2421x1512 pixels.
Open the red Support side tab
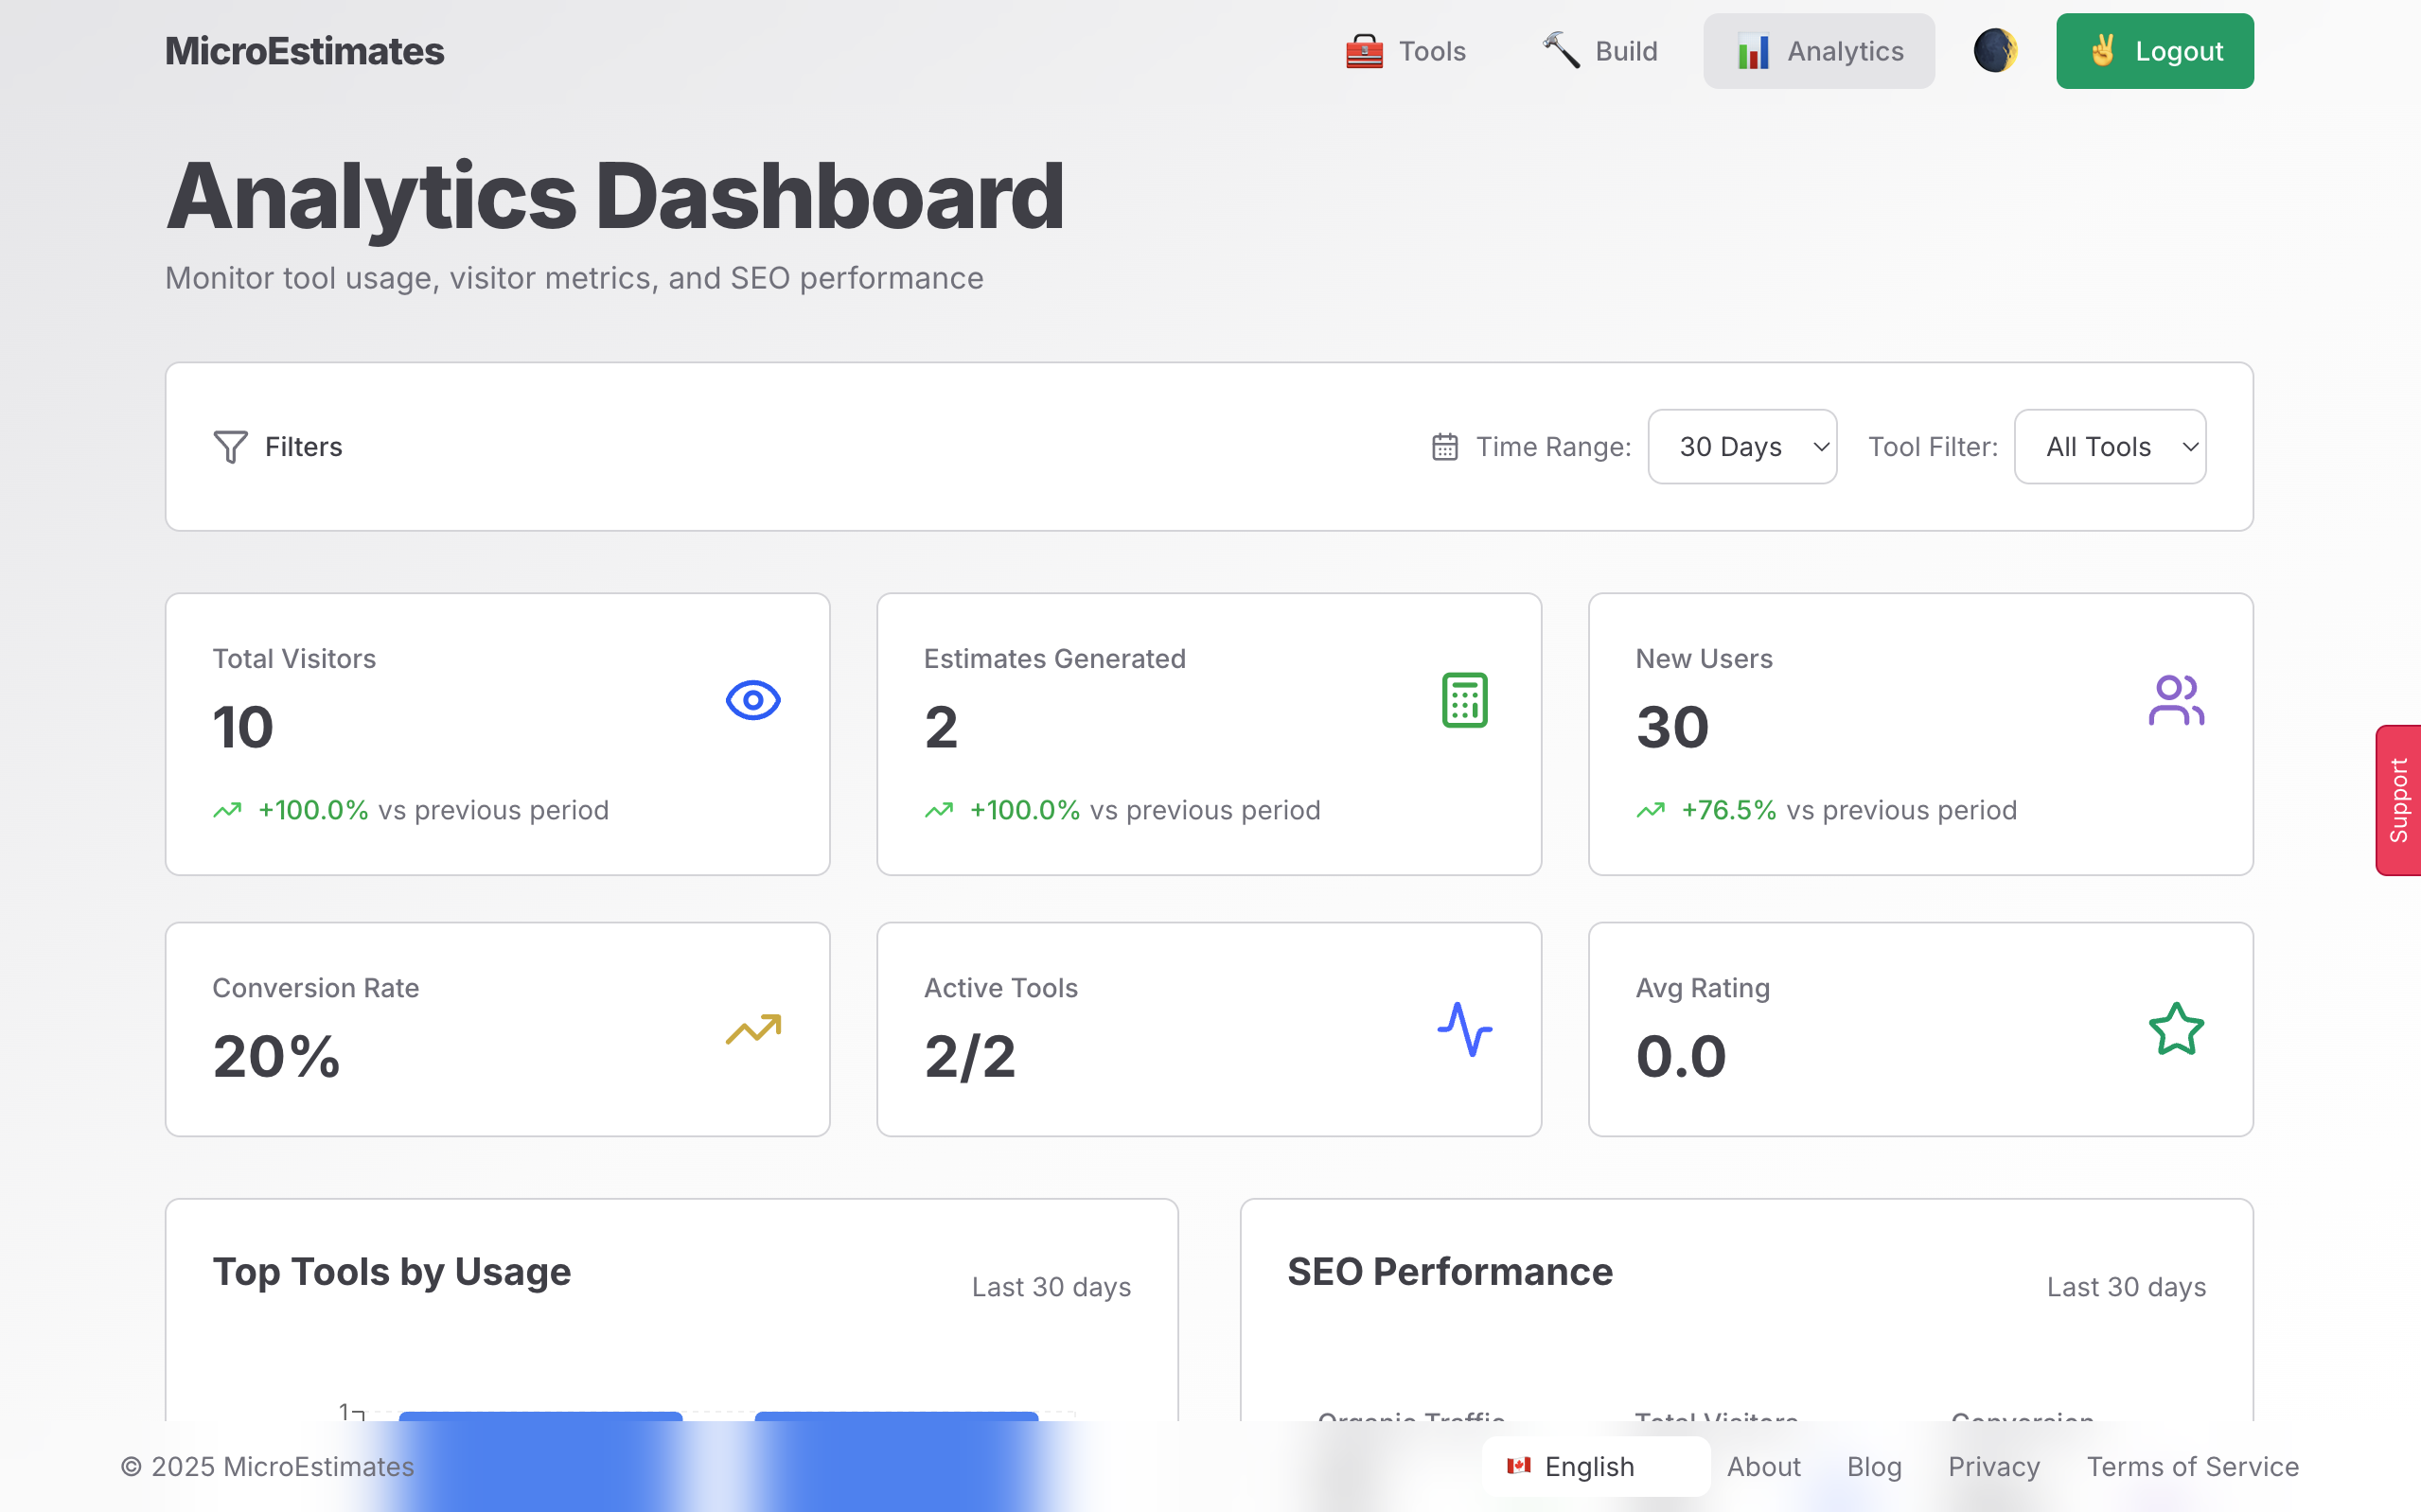[x=2398, y=800]
